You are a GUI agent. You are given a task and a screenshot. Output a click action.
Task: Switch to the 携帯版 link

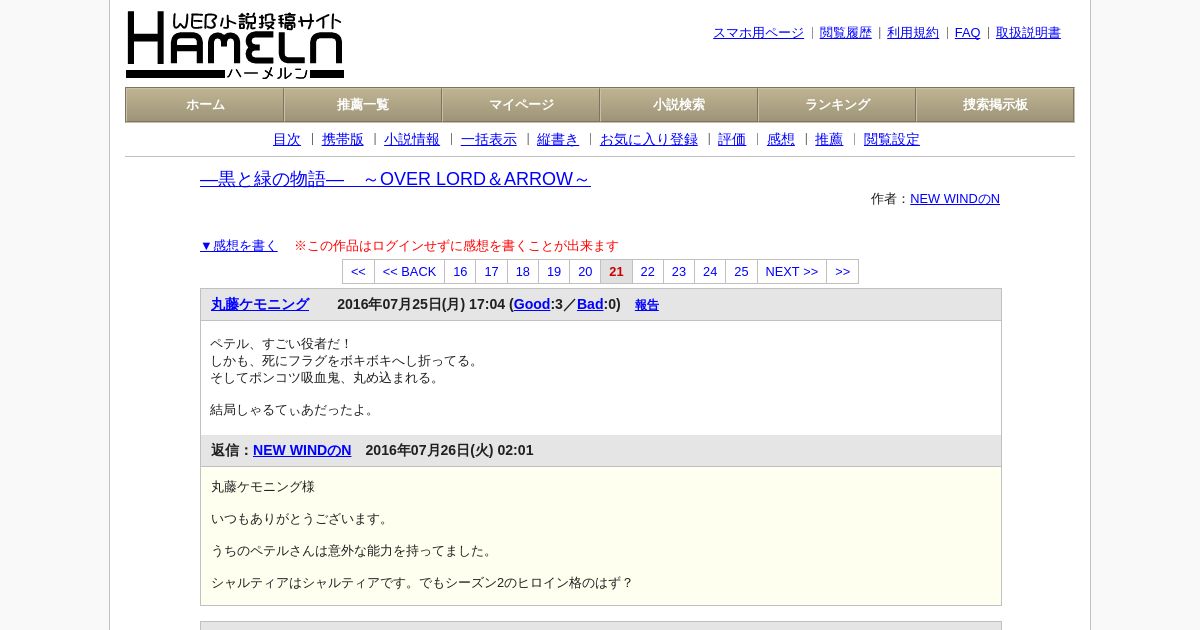343,140
